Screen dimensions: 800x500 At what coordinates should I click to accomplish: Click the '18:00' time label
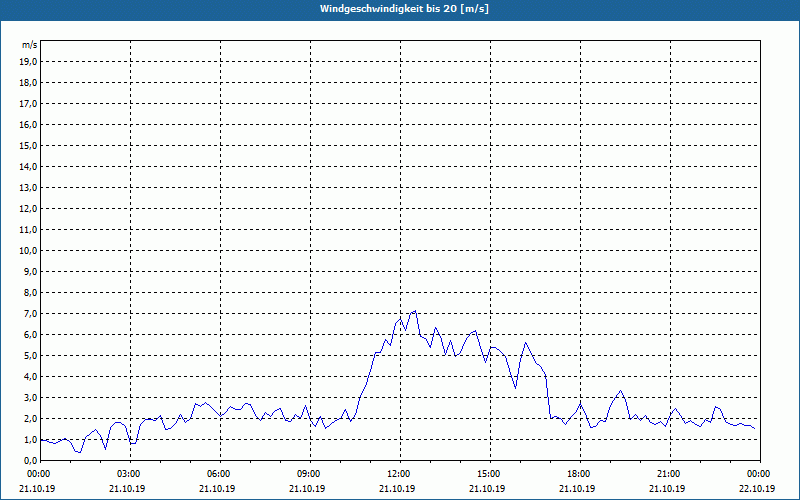(x=580, y=474)
